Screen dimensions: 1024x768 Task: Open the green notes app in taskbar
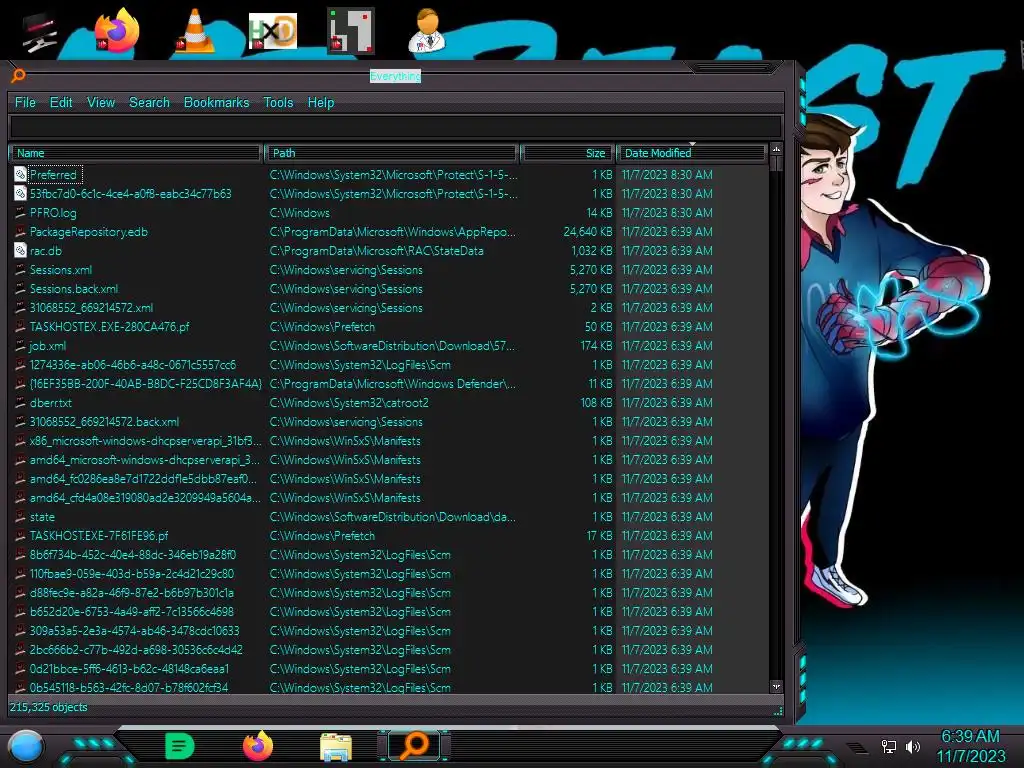[180, 746]
